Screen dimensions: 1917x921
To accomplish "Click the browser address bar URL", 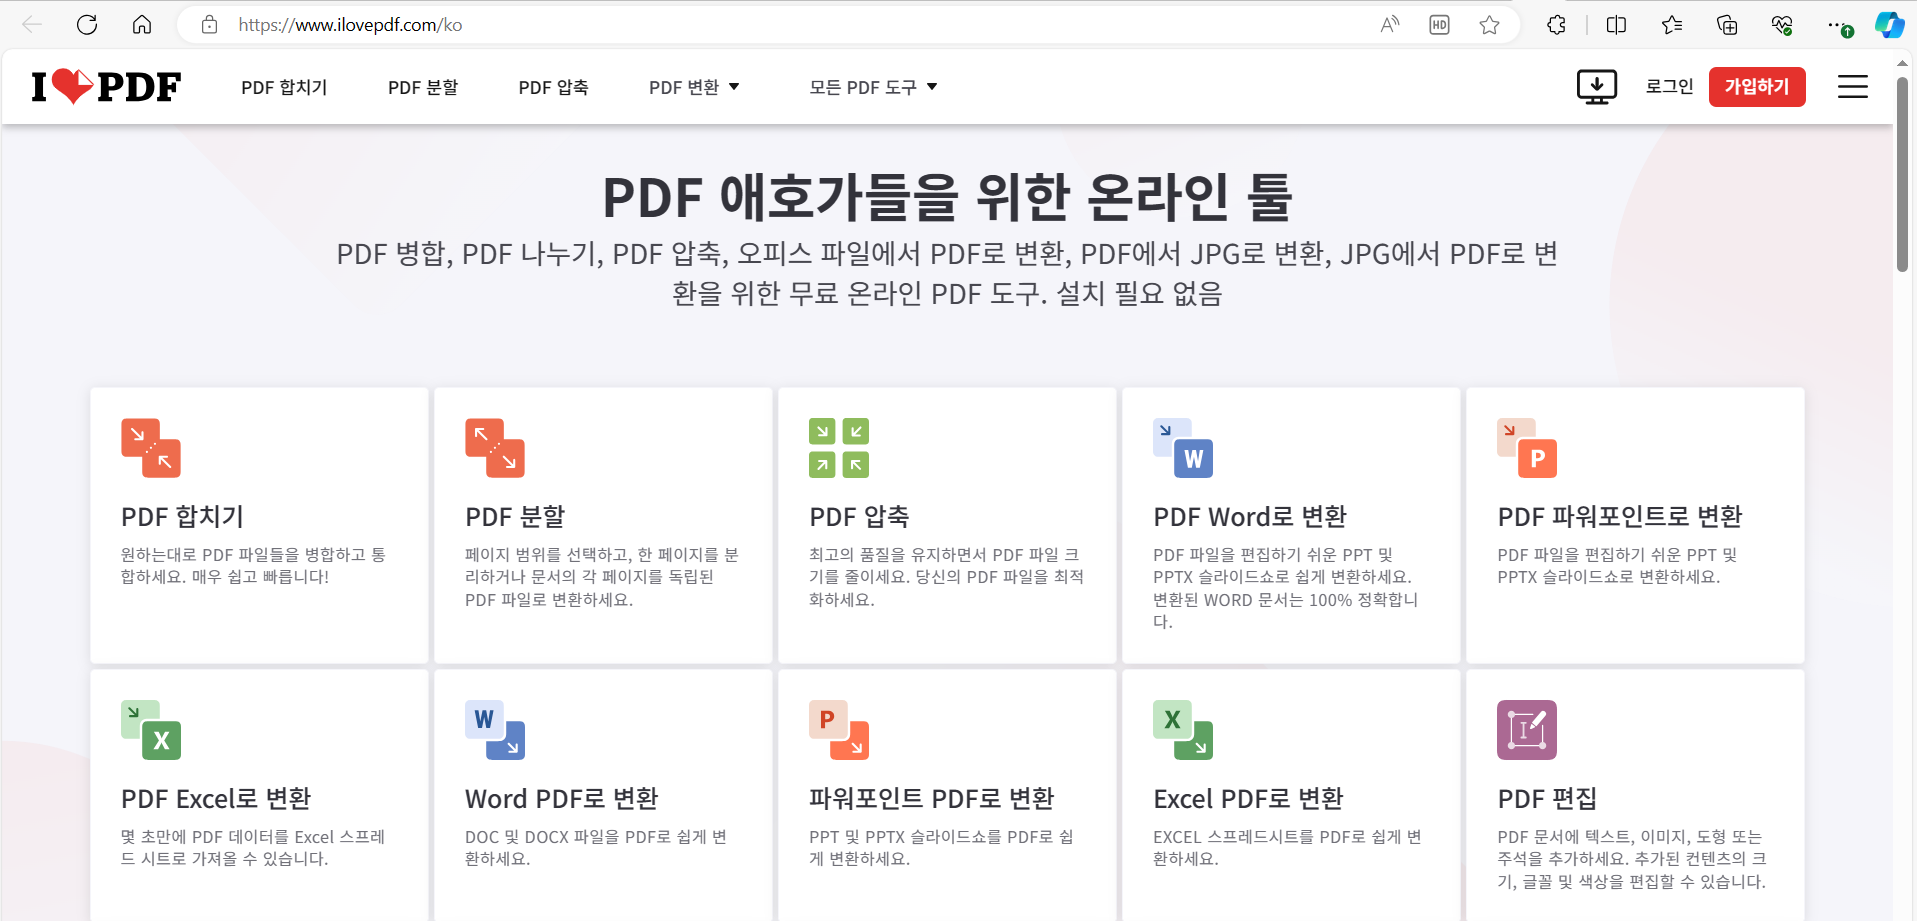I will [x=350, y=25].
